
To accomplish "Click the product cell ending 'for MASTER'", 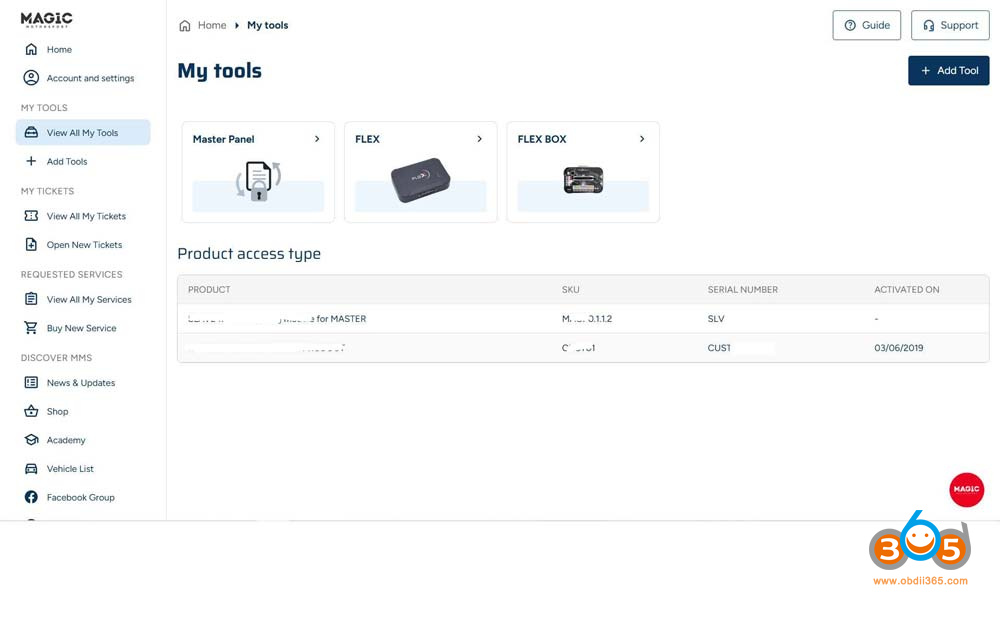I will (277, 319).
